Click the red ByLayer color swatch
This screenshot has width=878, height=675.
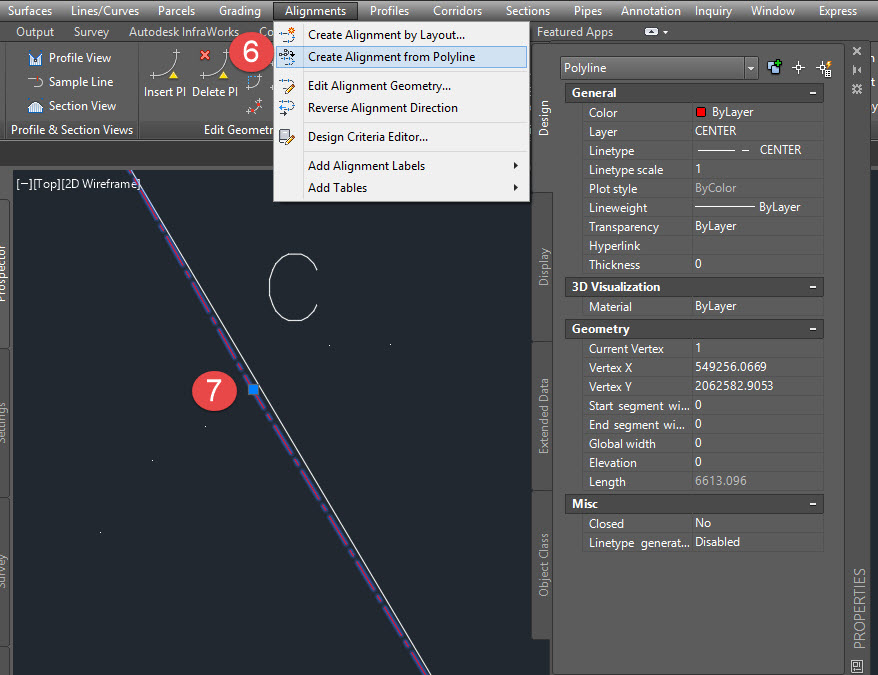[x=700, y=112]
